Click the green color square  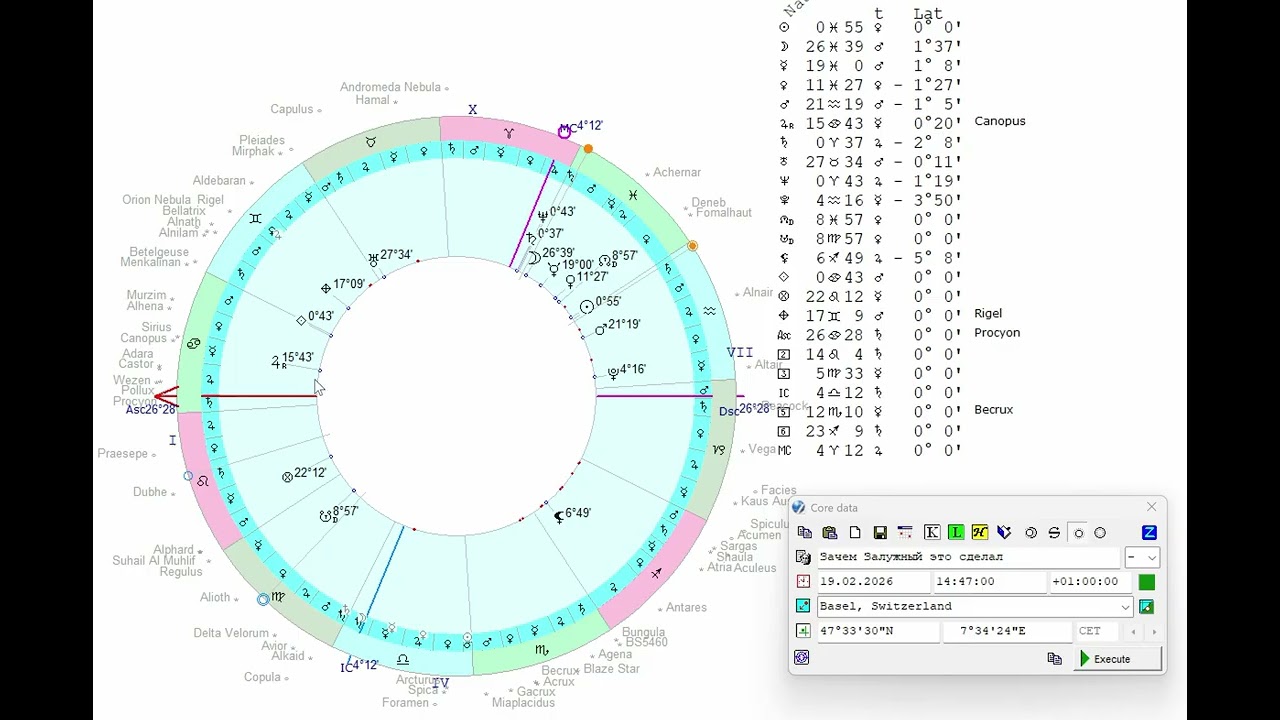(1147, 581)
